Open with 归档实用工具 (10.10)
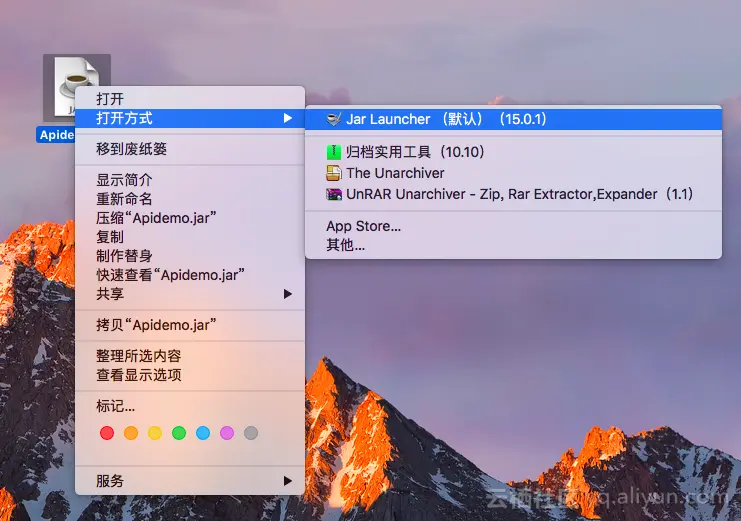Image resolution: width=741 pixels, height=521 pixels. pyautogui.click(x=514, y=152)
